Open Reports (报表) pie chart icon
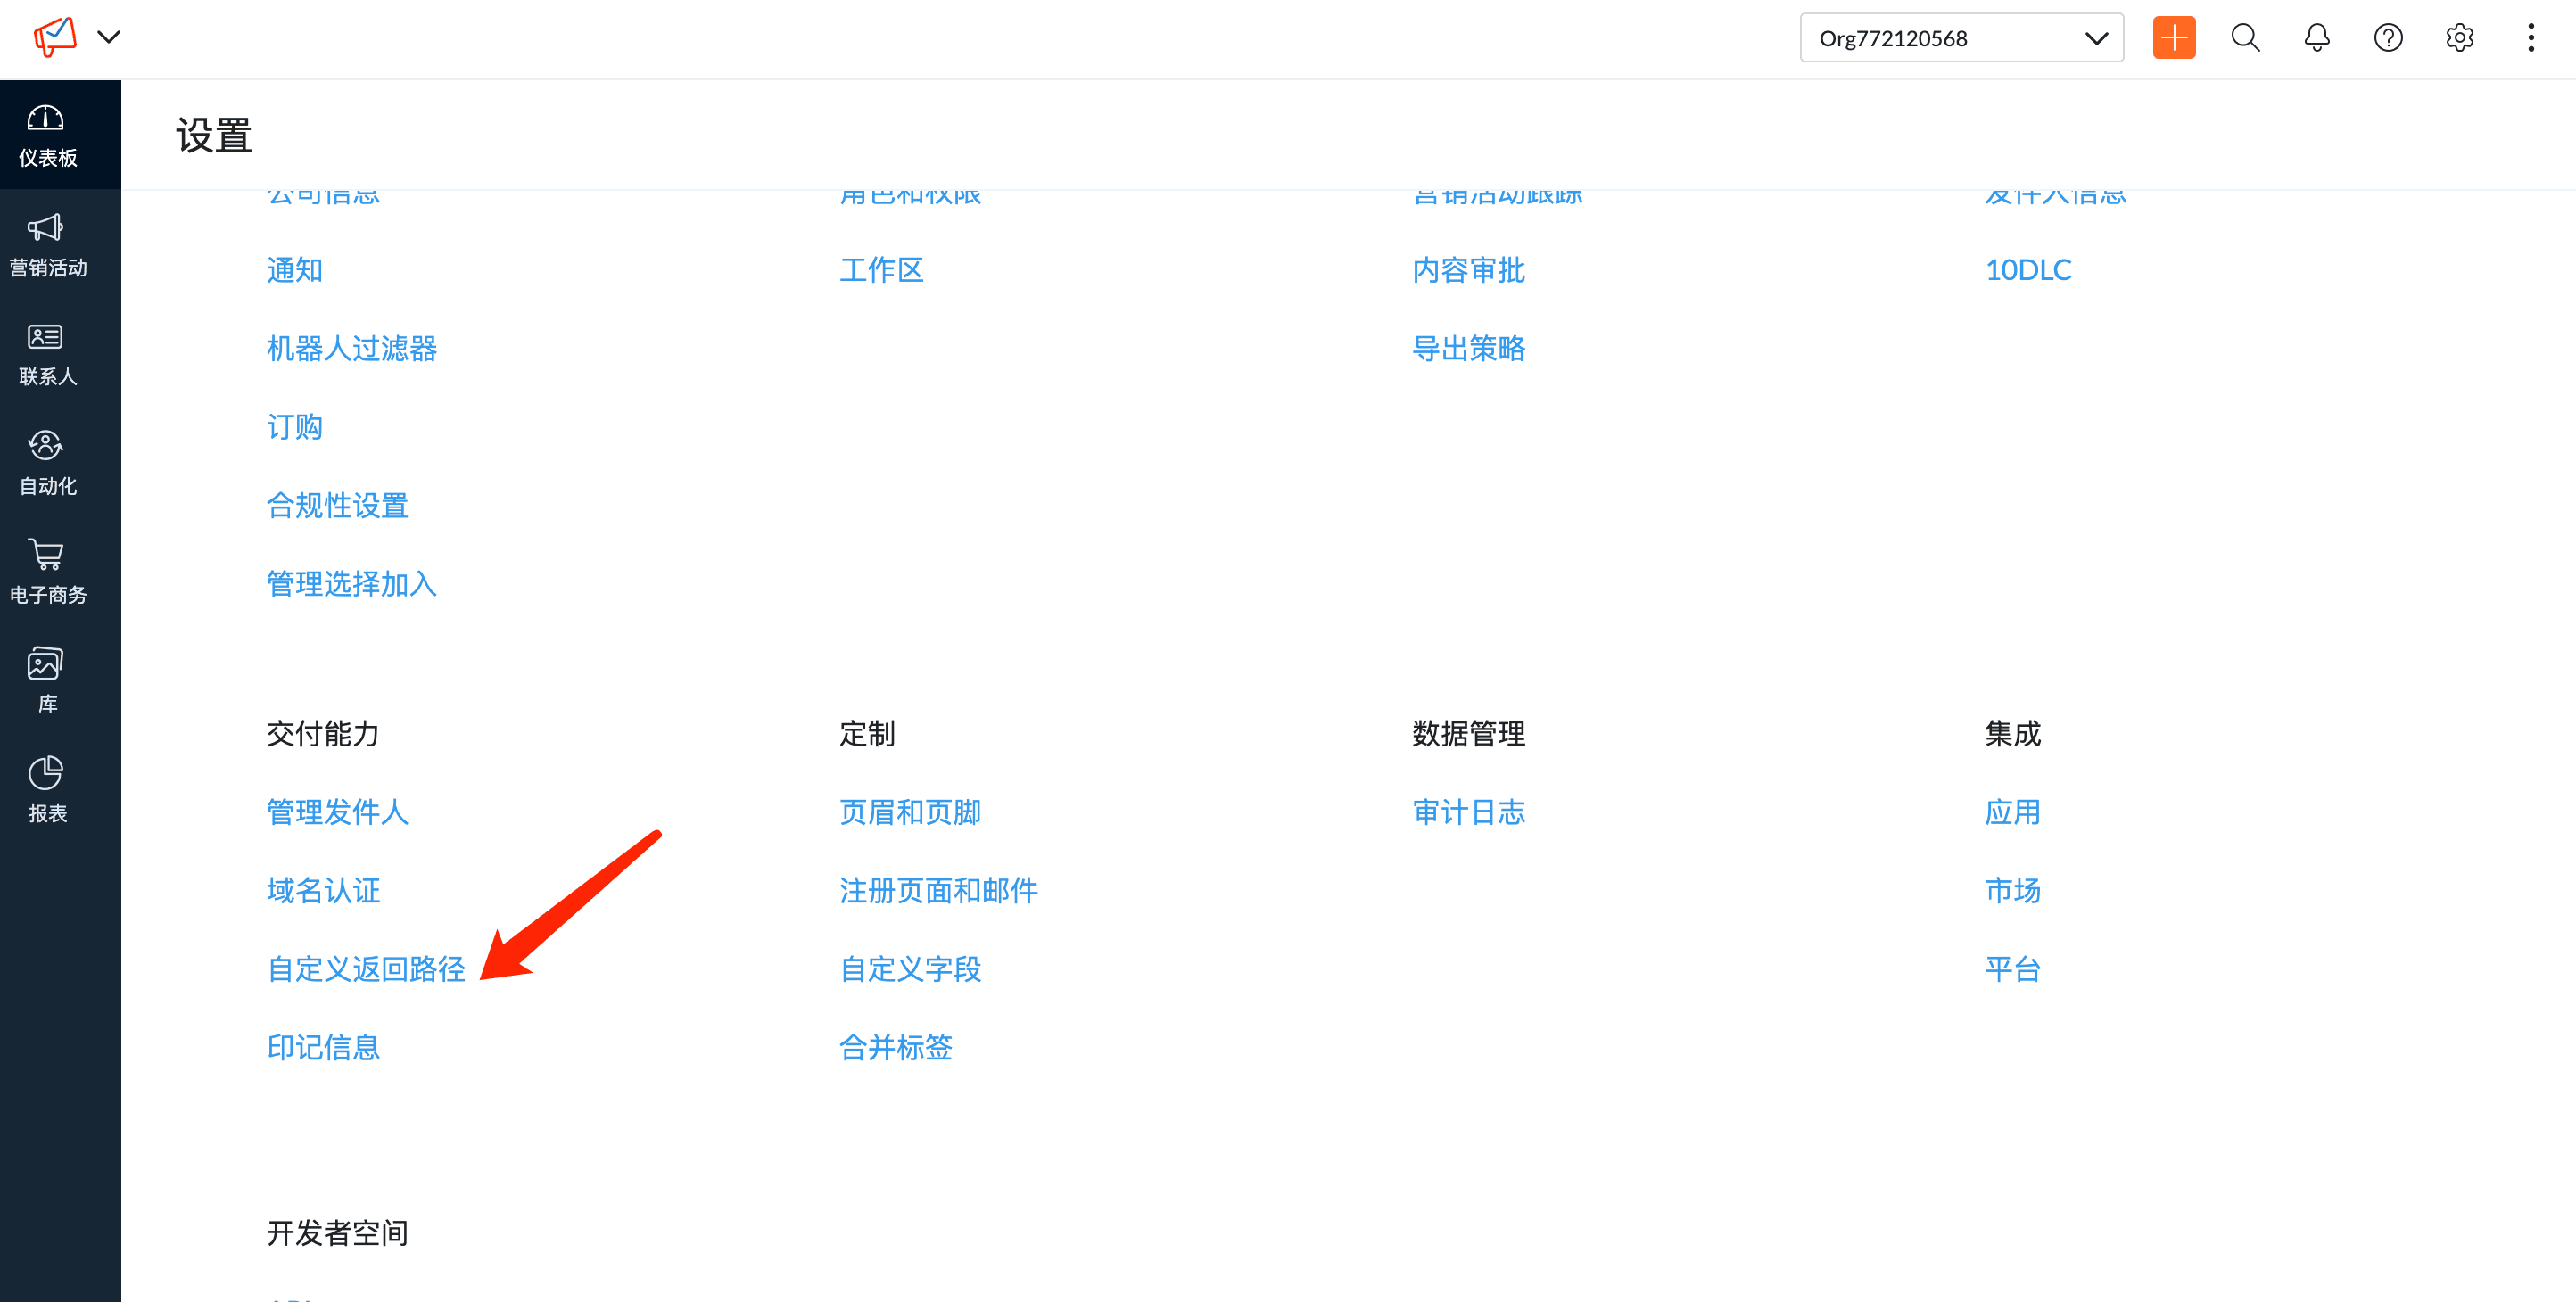This screenshot has width=2576, height=1302. pyautogui.click(x=46, y=788)
